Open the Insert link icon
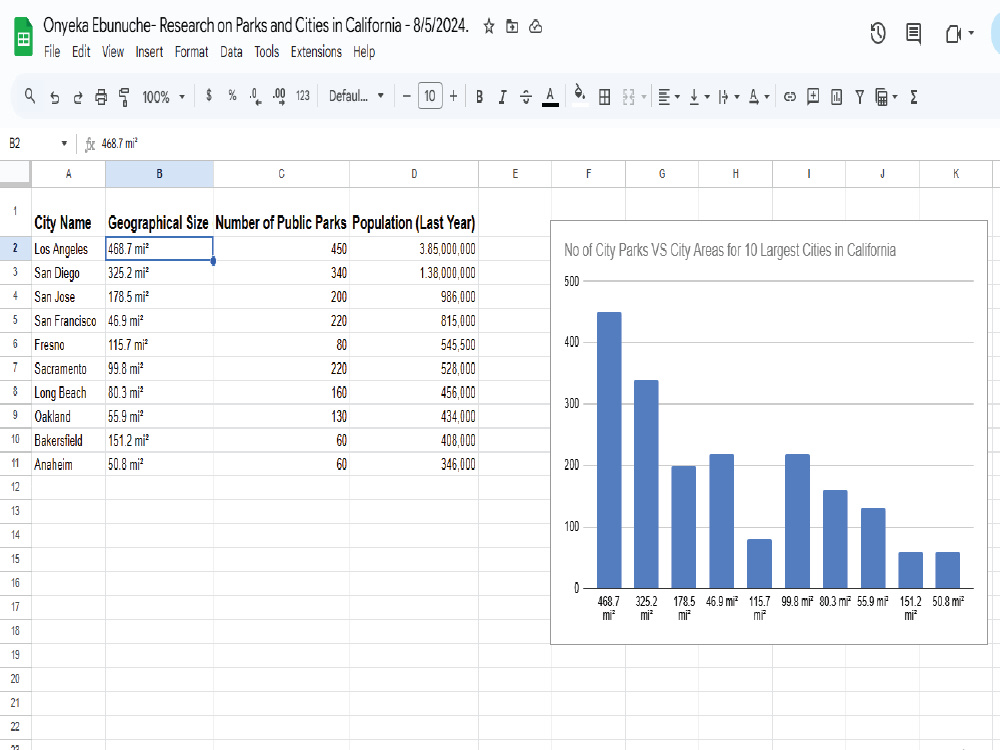Screen dimensions: 1000x750 (x=789, y=96)
